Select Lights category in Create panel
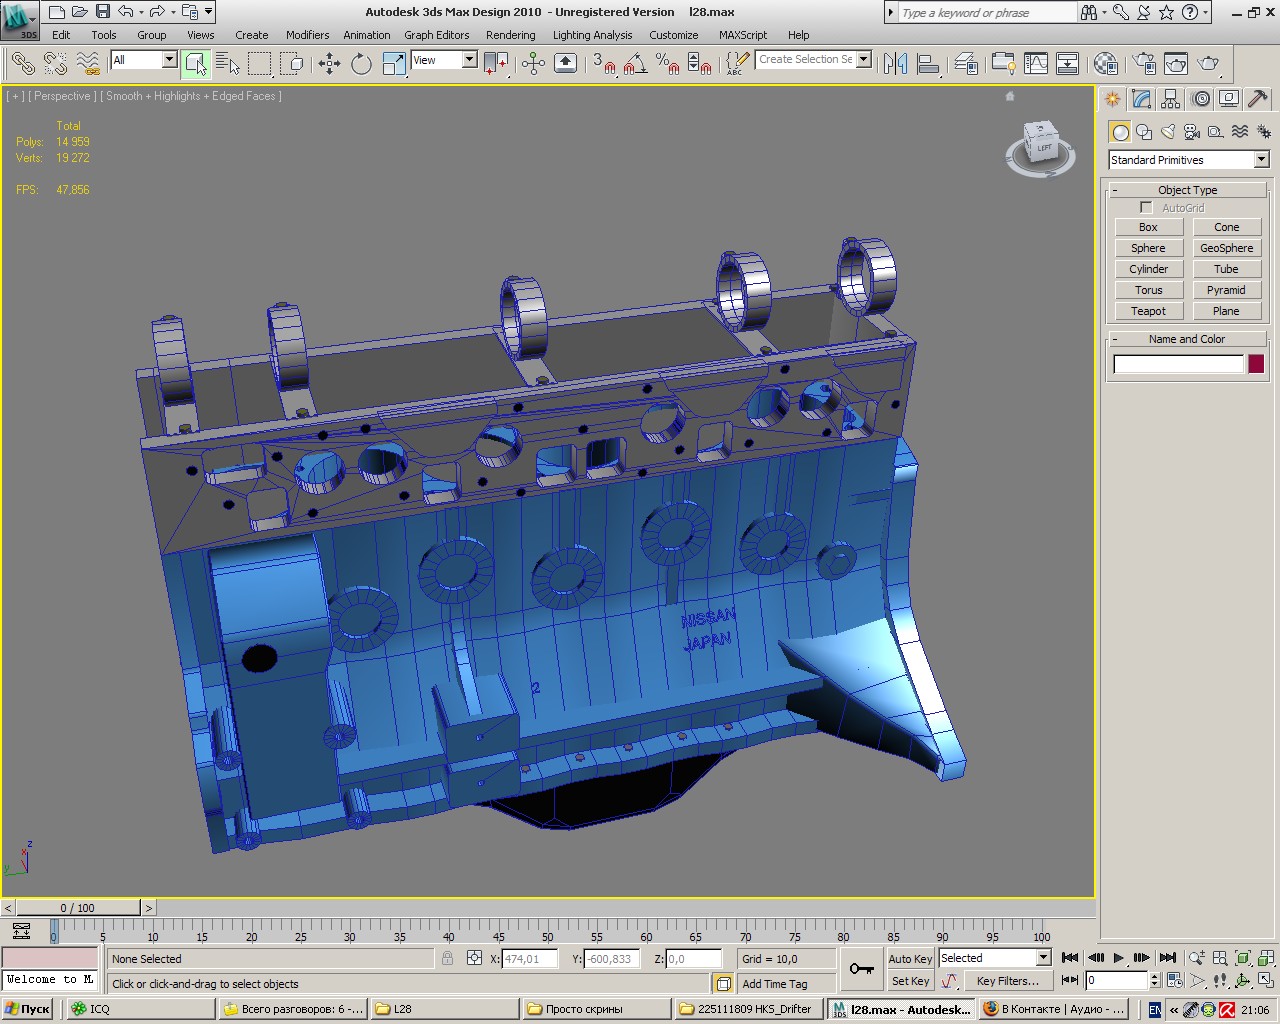The image size is (1280, 1024). pos(1168,132)
